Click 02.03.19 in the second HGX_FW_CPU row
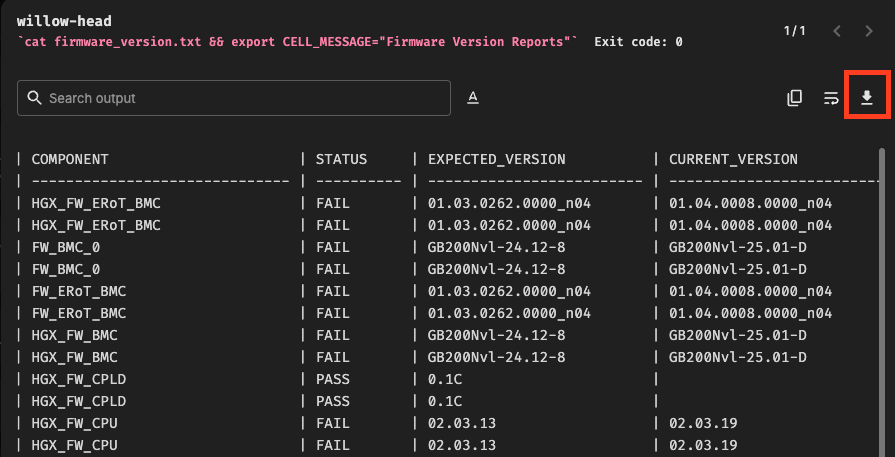 703,445
